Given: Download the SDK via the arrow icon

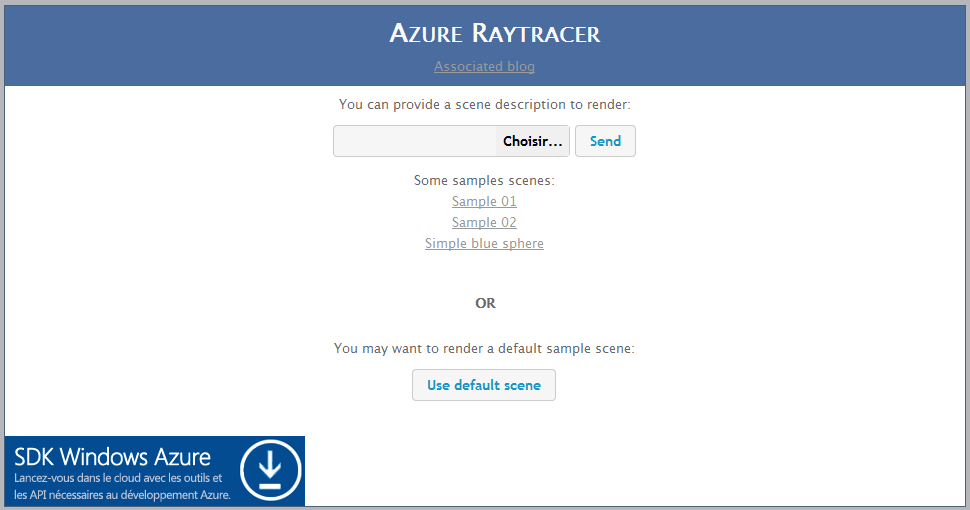Looking at the screenshot, I should [x=272, y=470].
